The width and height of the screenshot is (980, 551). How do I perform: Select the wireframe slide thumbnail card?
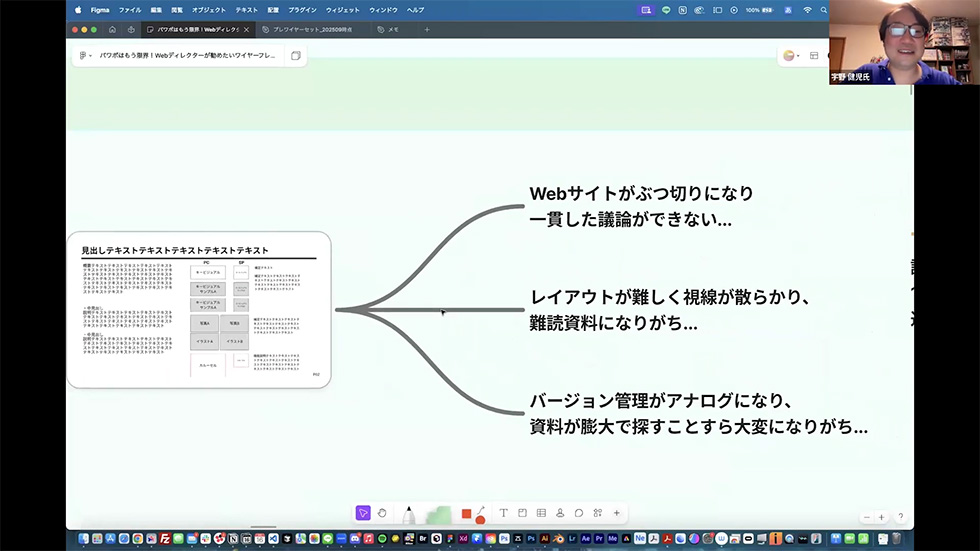pos(199,310)
